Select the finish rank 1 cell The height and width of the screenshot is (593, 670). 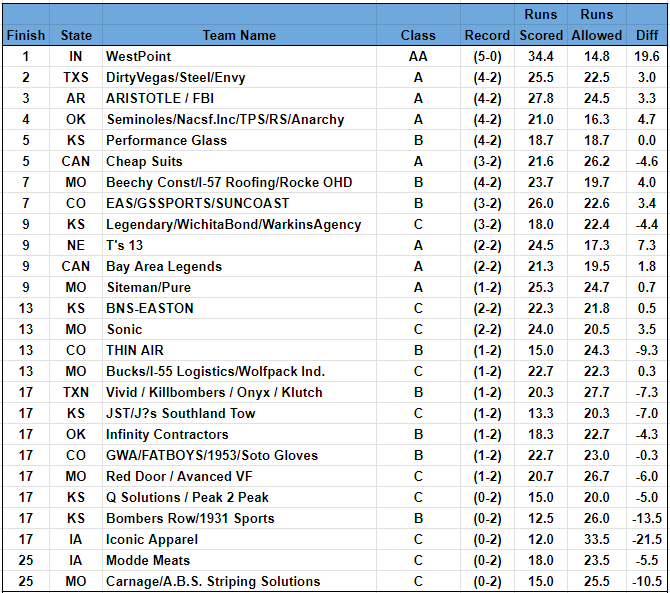tap(26, 56)
